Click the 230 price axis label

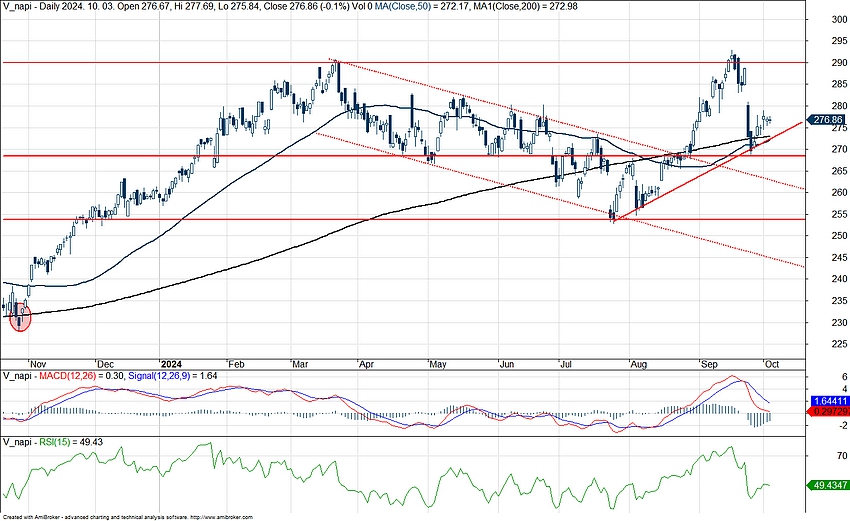click(839, 323)
